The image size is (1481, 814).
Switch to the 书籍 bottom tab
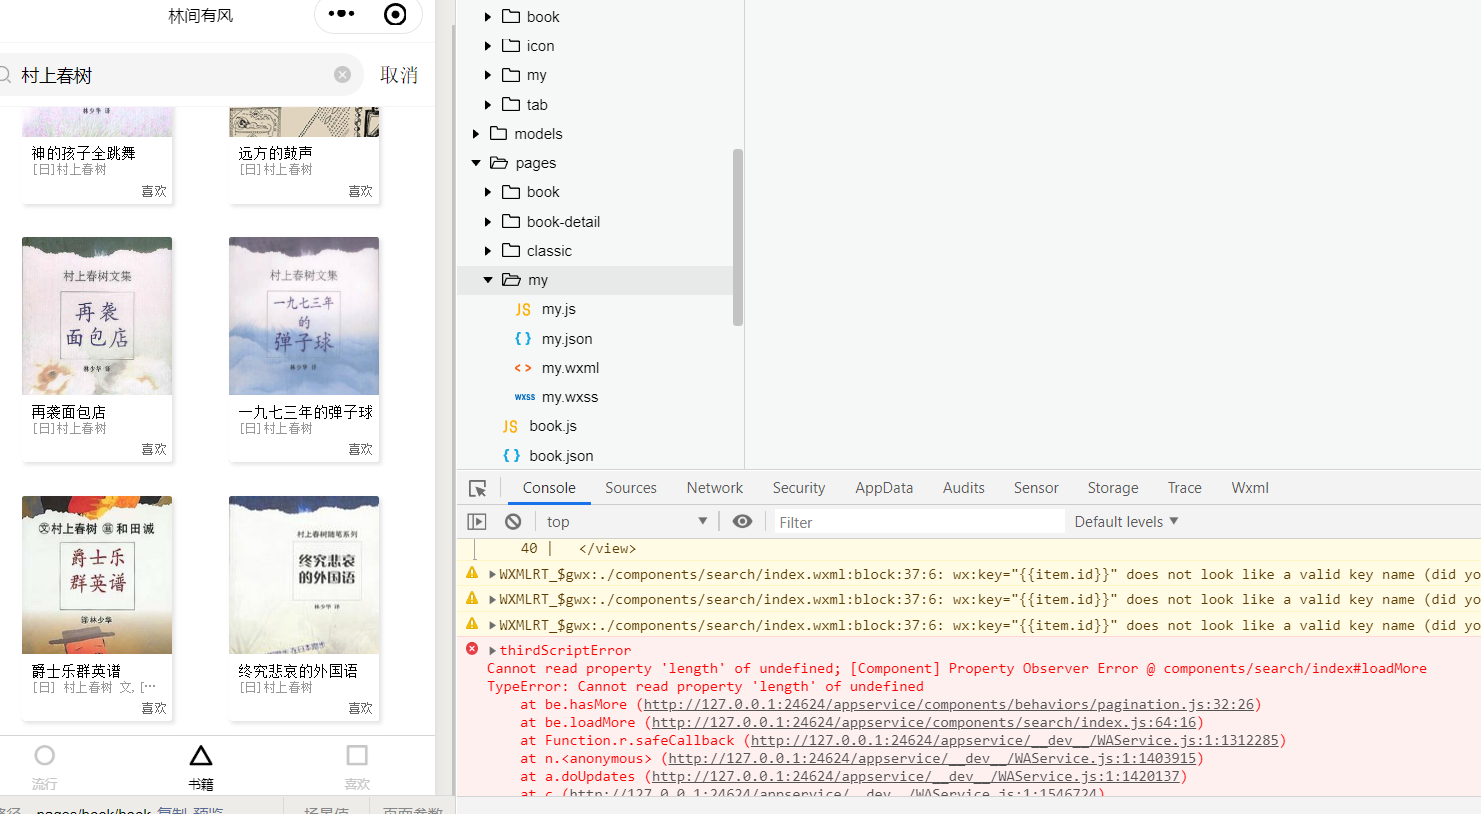pos(201,767)
